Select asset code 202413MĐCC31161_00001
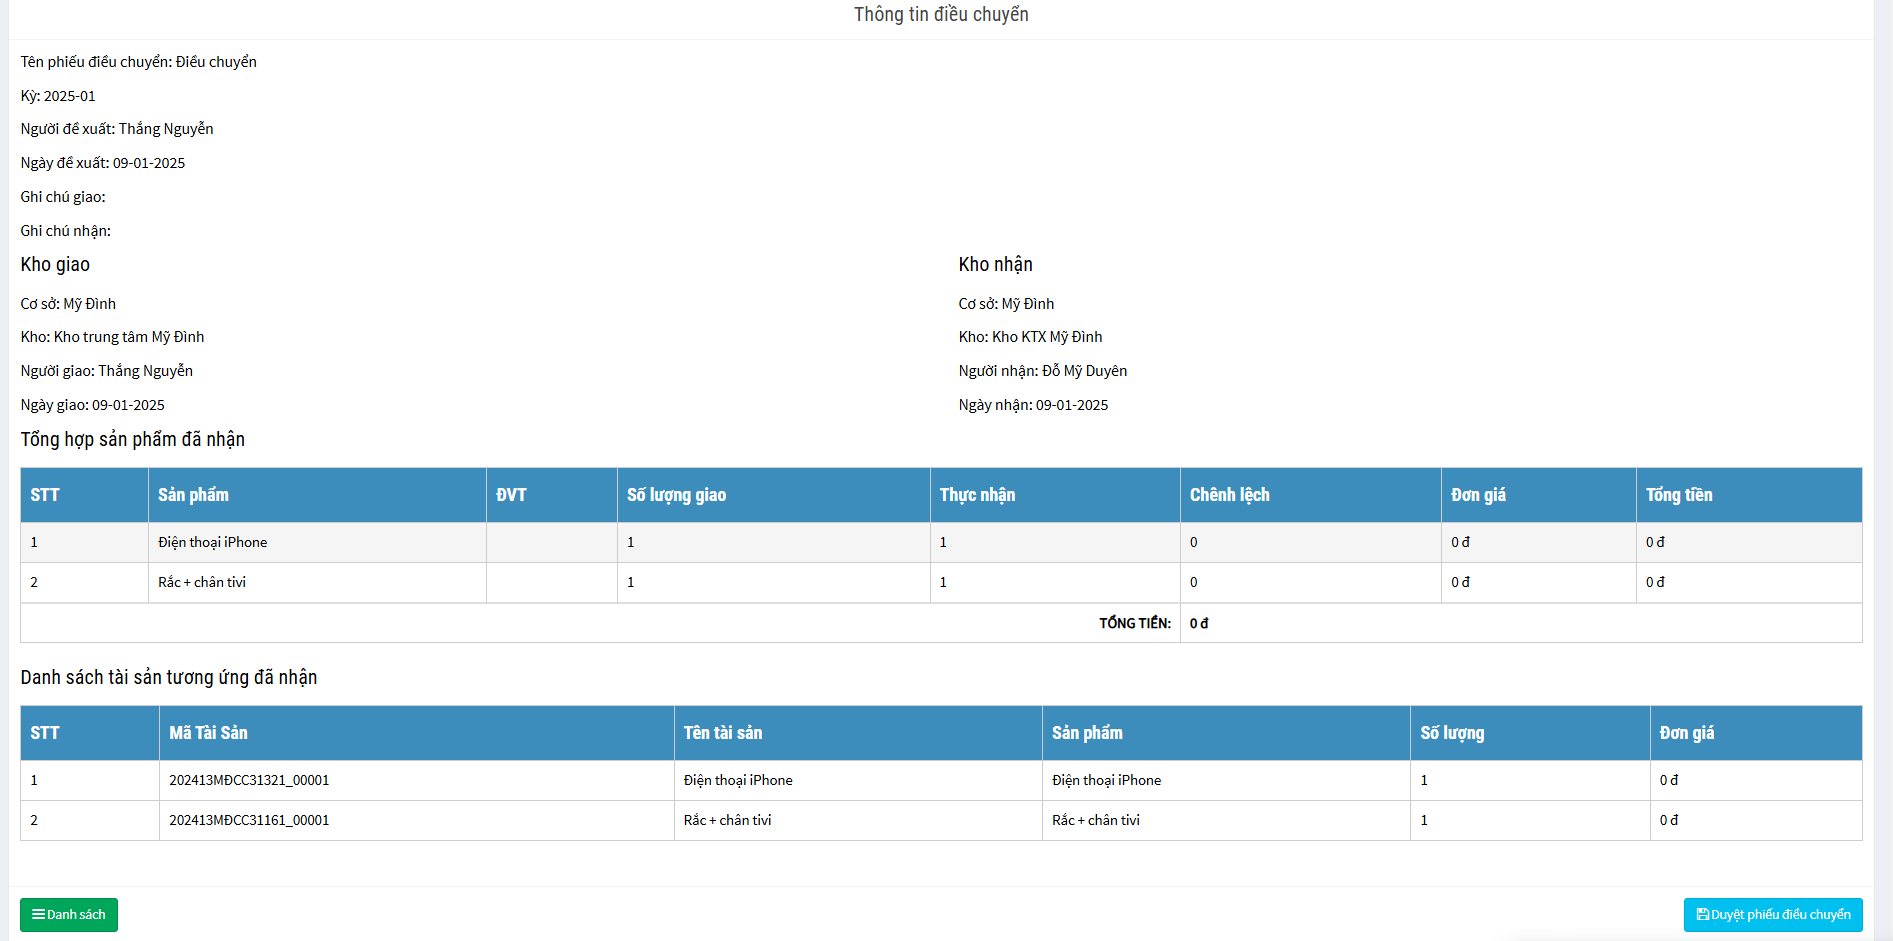The height and width of the screenshot is (941, 1893). [x=249, y=820]
